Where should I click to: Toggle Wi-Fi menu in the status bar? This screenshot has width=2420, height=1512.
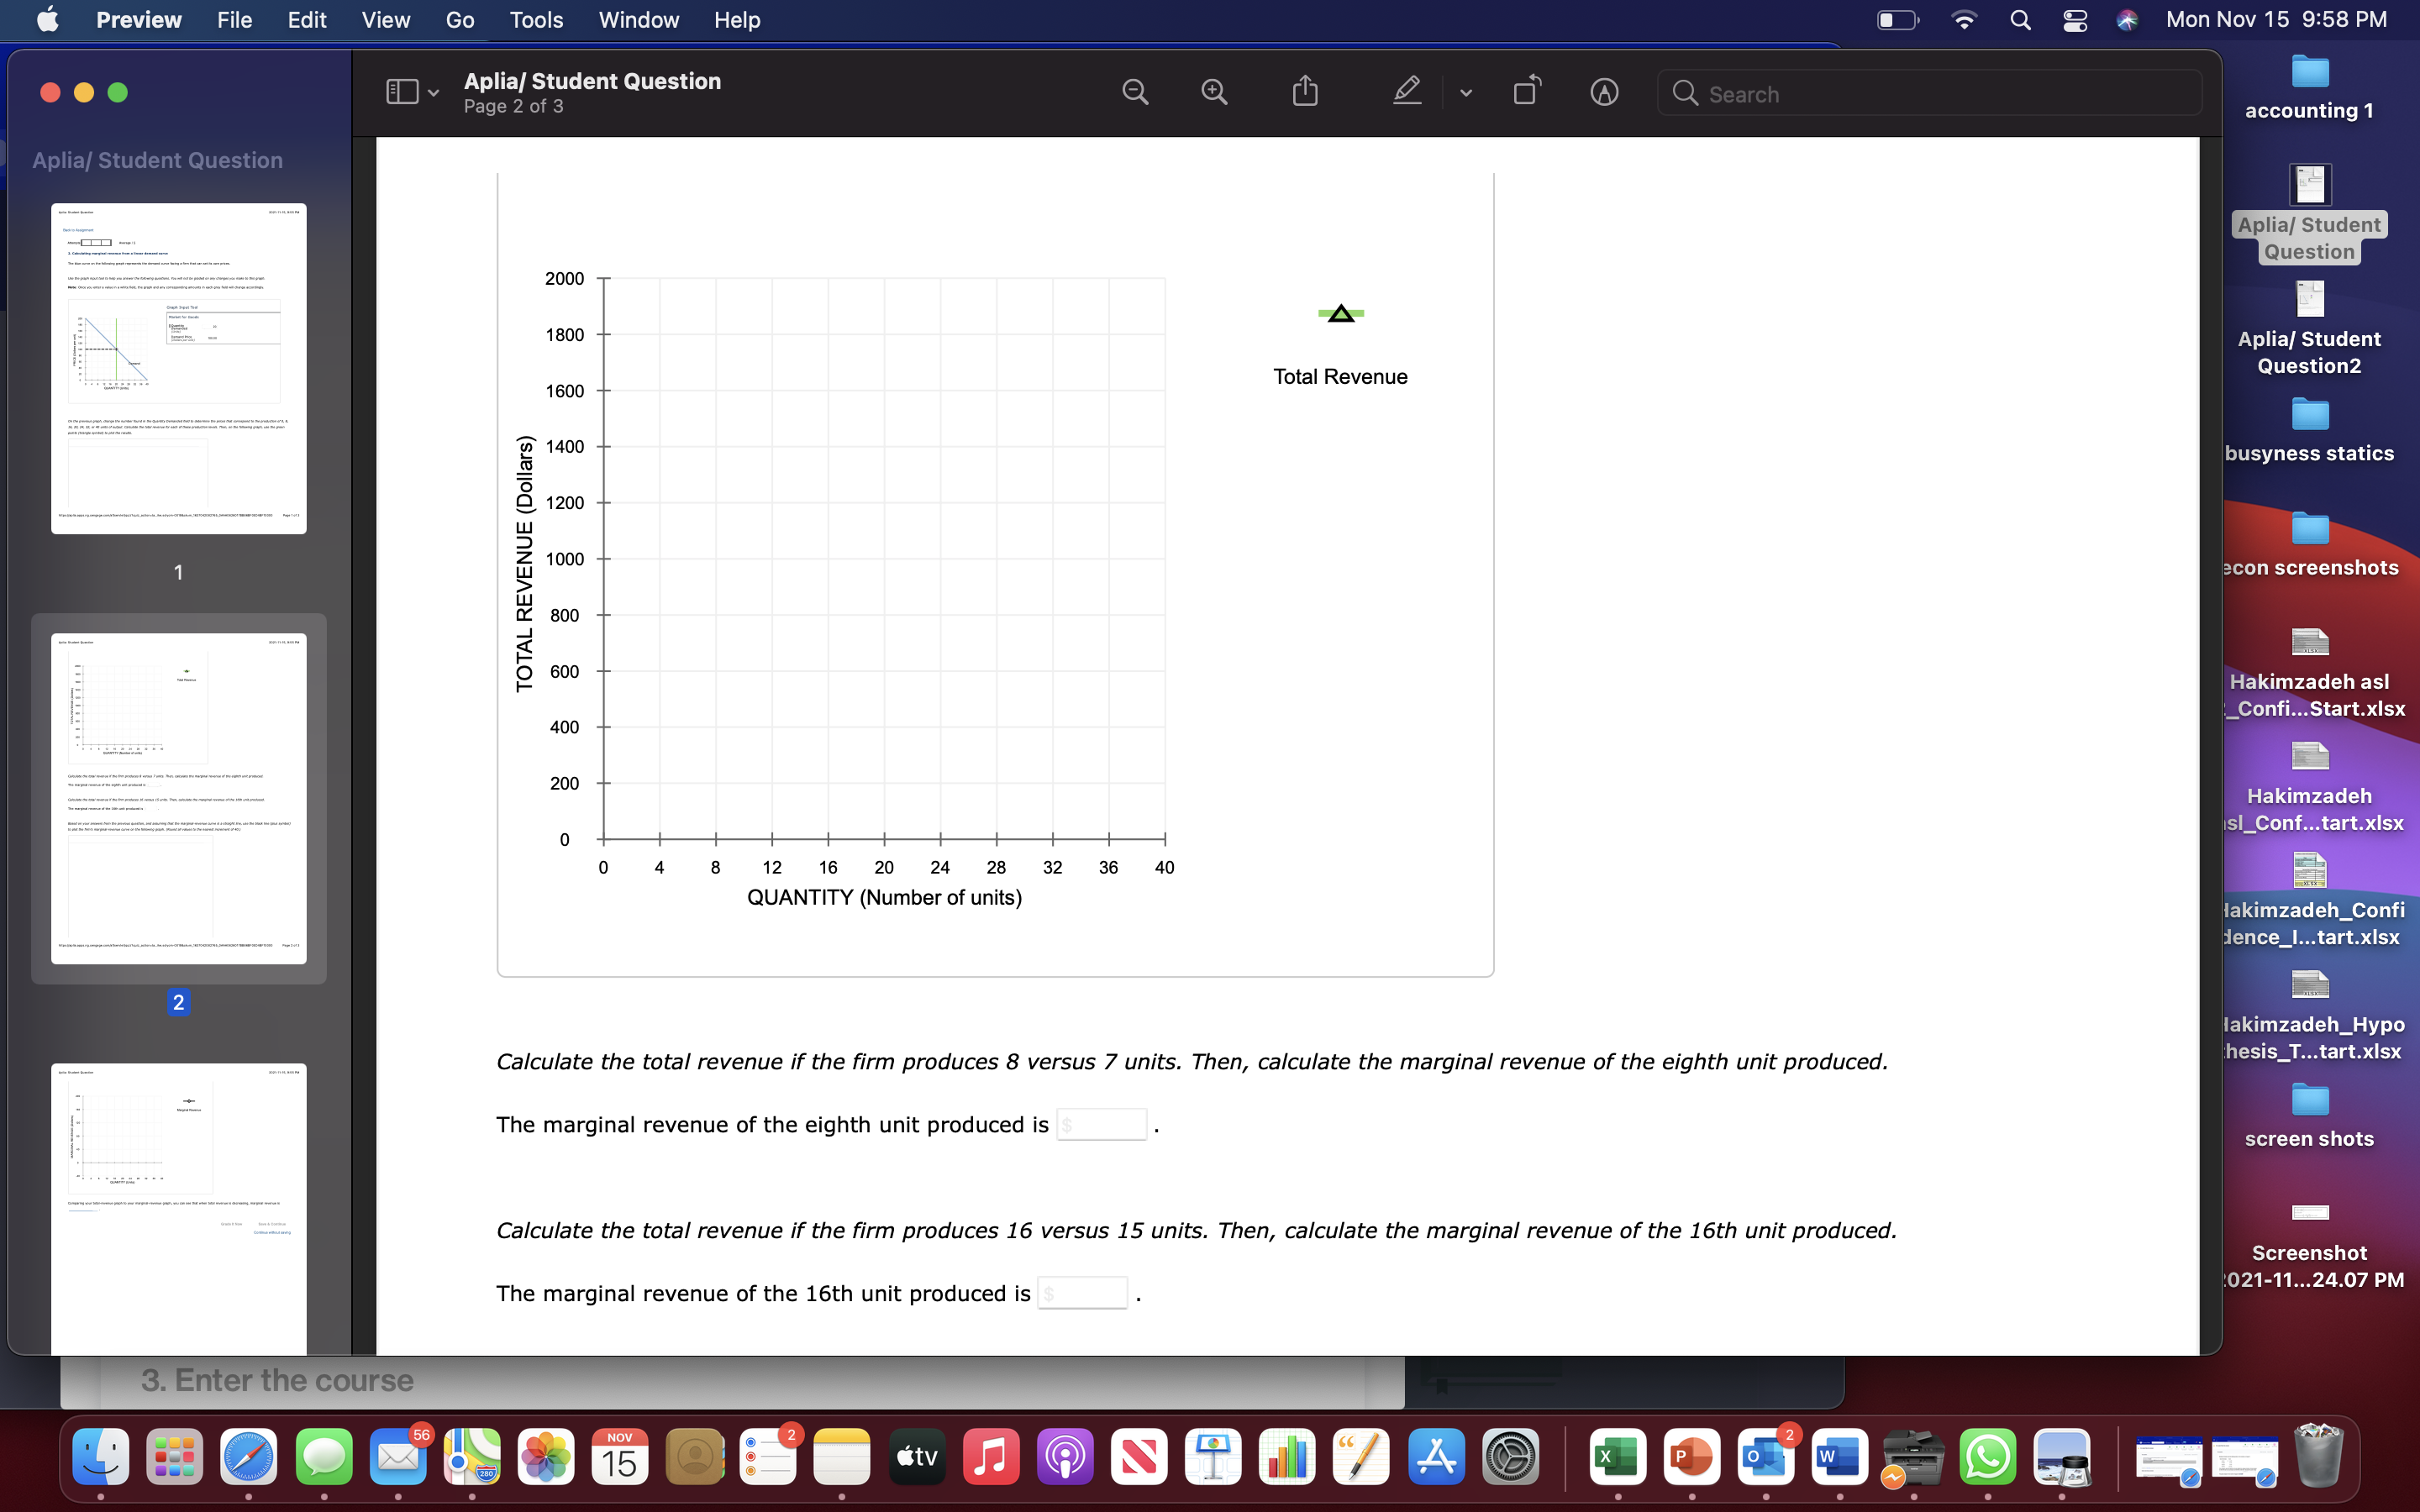tap(1964, 19)
